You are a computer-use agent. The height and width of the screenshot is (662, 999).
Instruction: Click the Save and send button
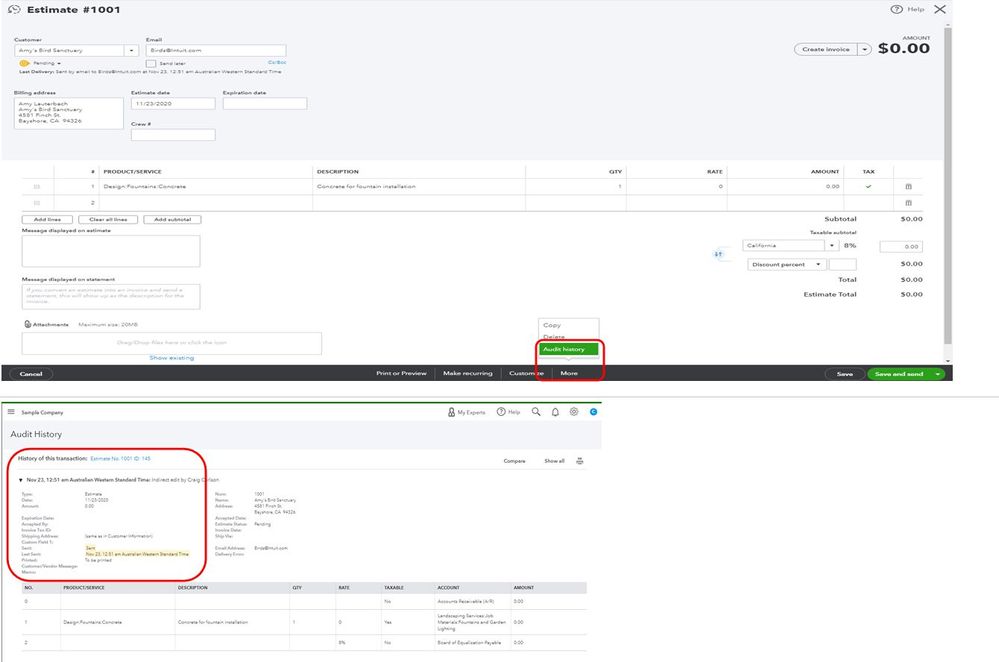coord(899,374)
